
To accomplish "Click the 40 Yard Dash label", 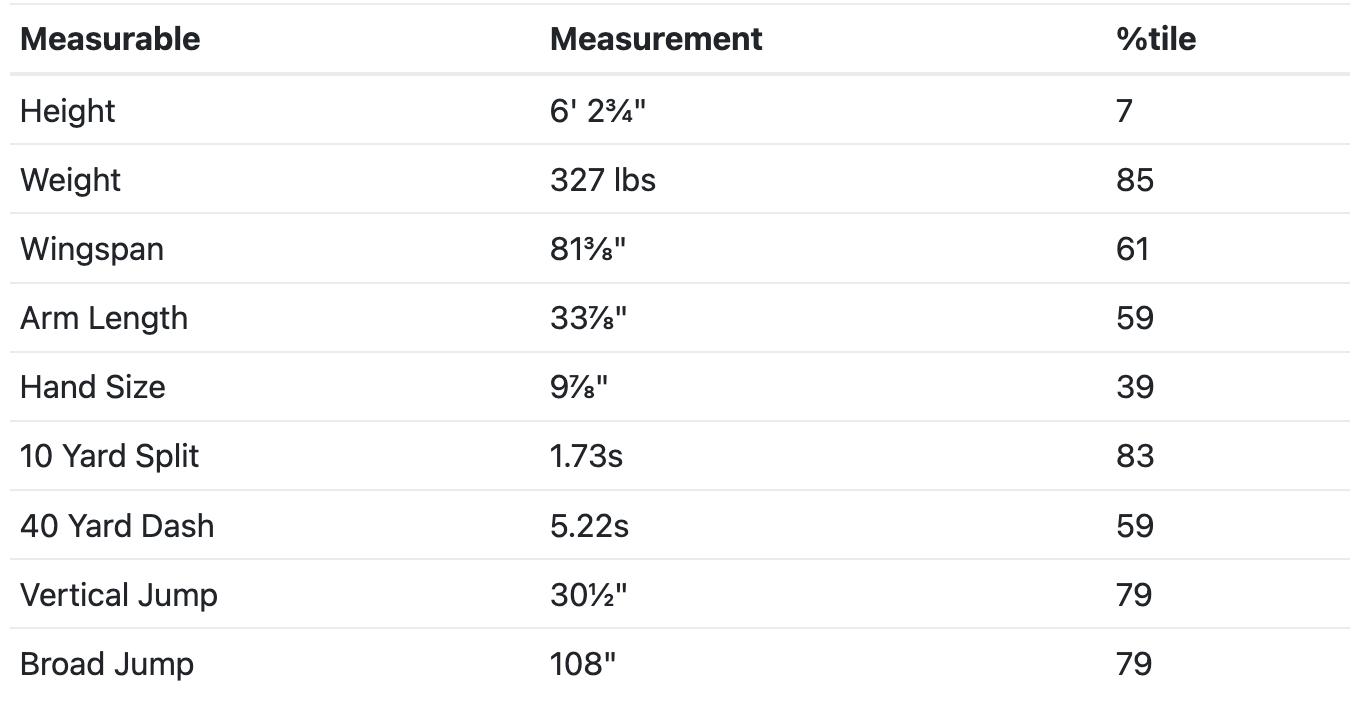I will tap(117, 526).
